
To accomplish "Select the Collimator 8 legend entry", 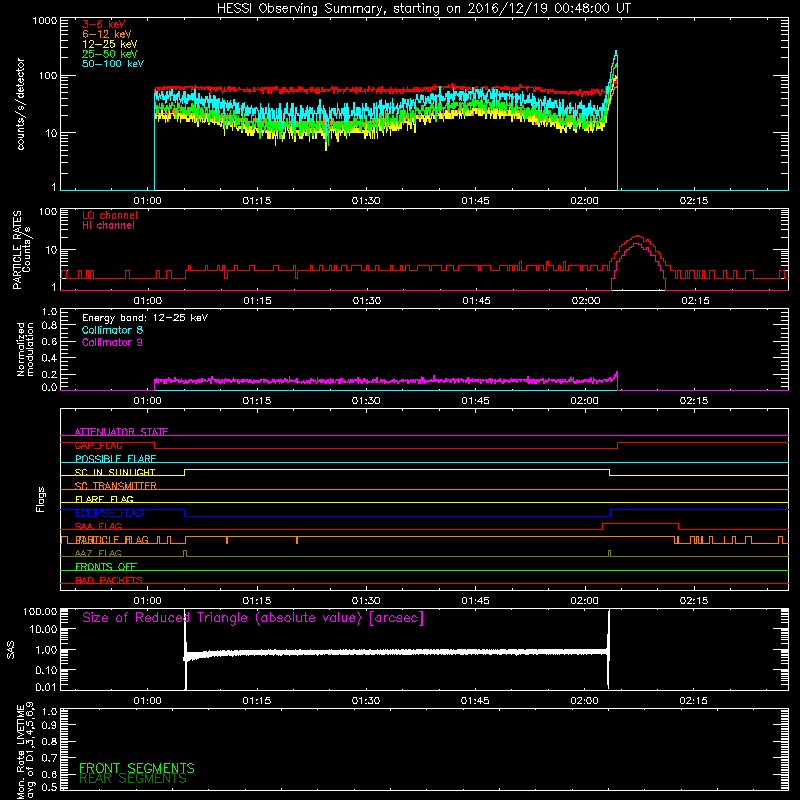I will point(112,330).
